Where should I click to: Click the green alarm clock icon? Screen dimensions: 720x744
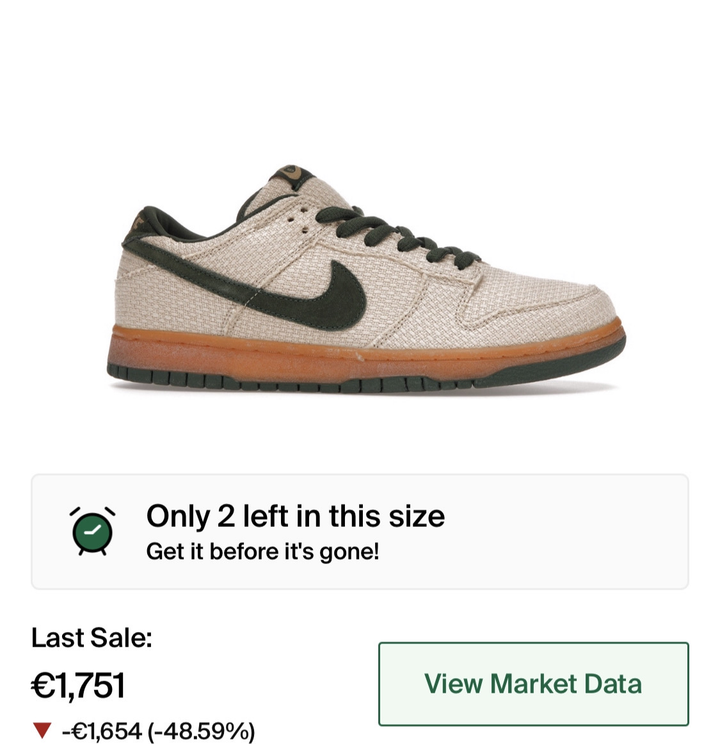pos(93,531)
